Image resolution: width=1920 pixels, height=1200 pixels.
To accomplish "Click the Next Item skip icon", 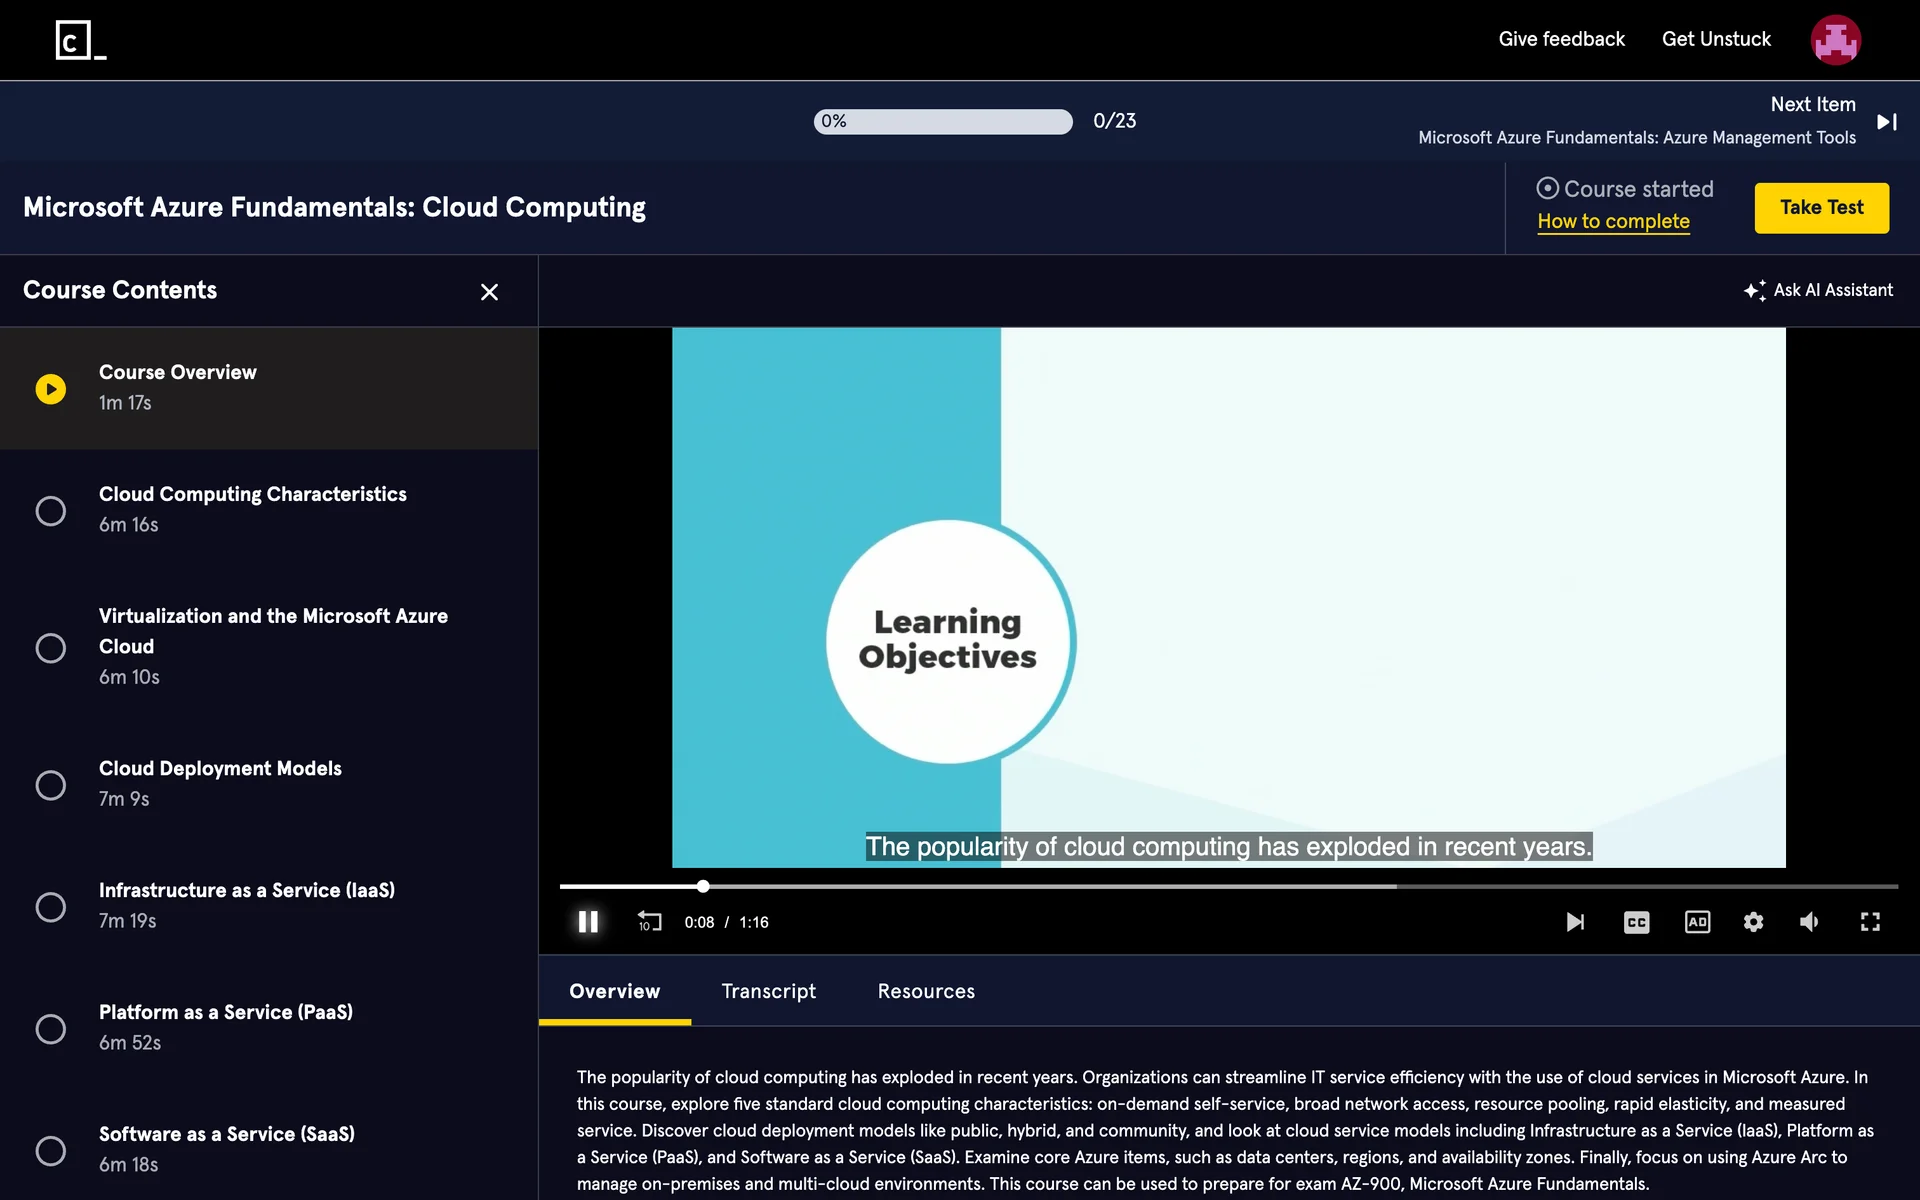I will point(1886,122).
